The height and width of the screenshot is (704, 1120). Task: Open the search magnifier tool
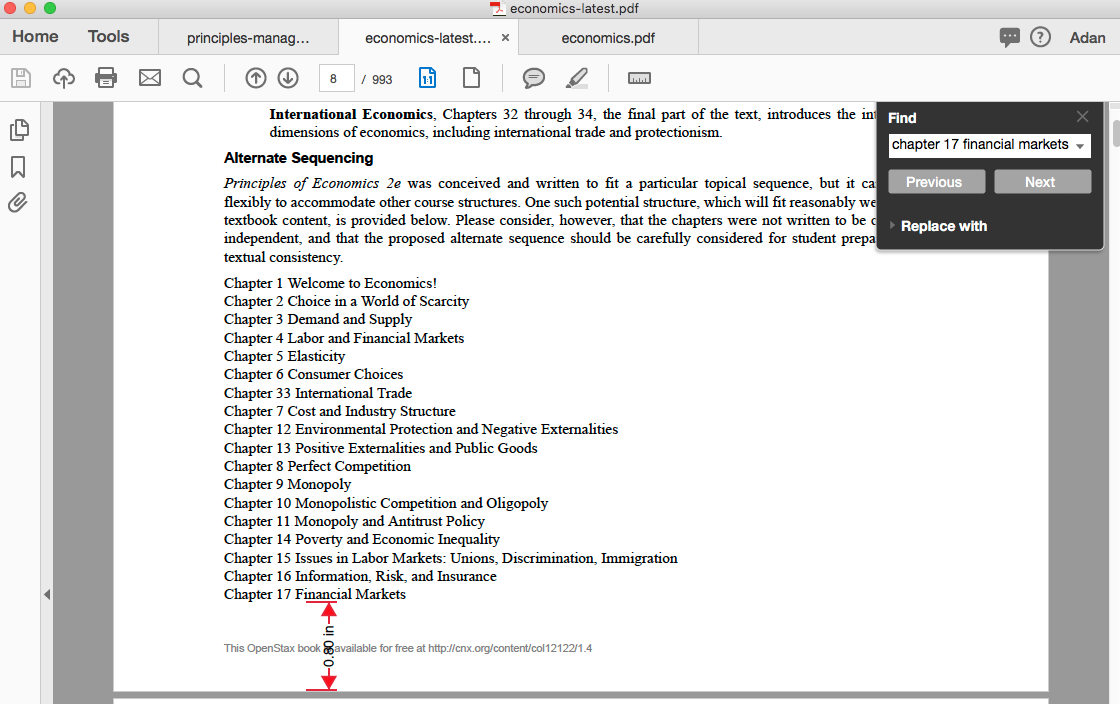pos(193,77)
